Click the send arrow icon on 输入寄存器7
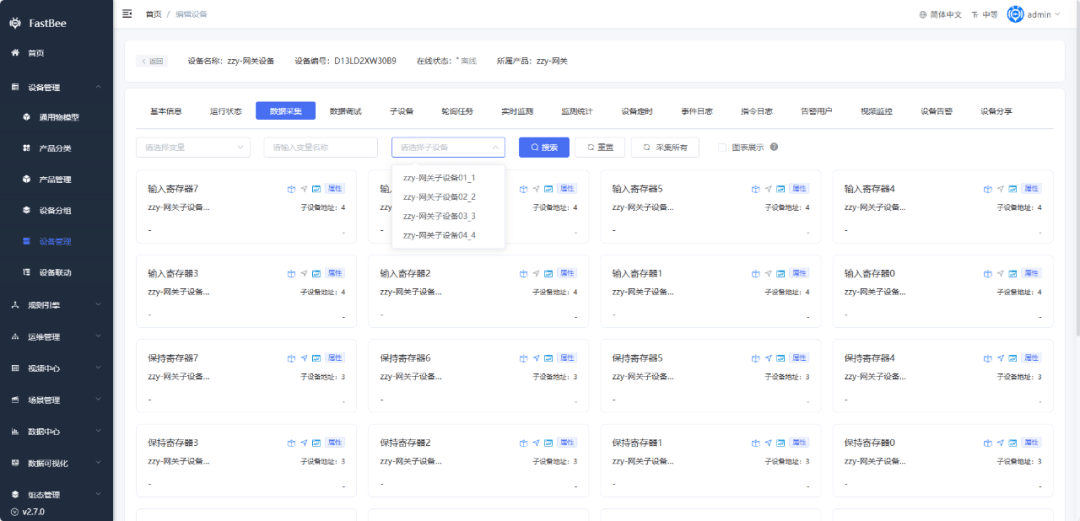 (304, 189)
